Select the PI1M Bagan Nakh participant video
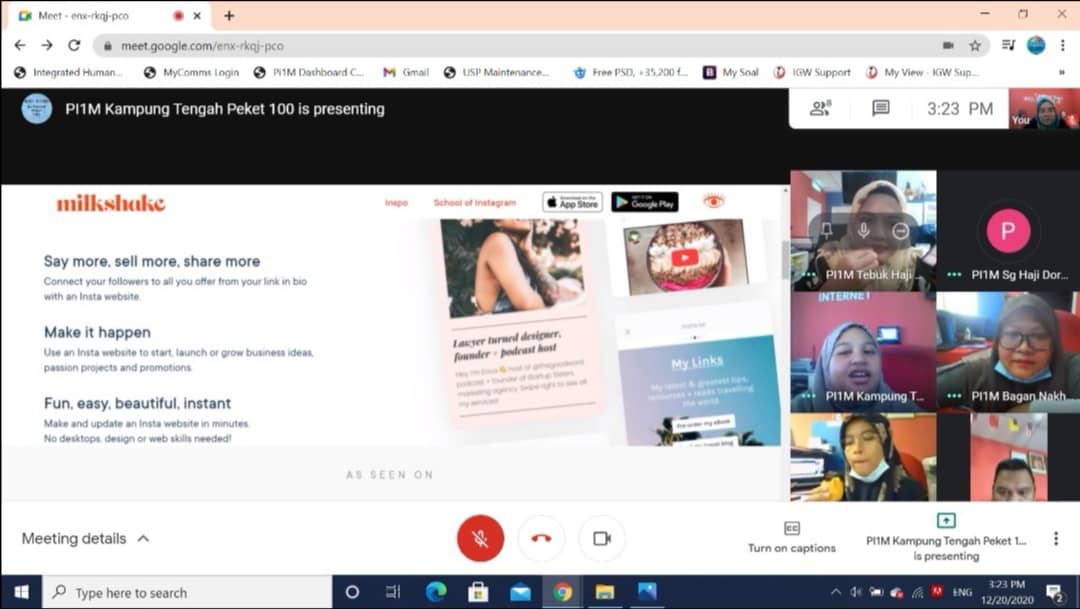This screenshot has height=609, width=1080. click(x=1008, y=350)
